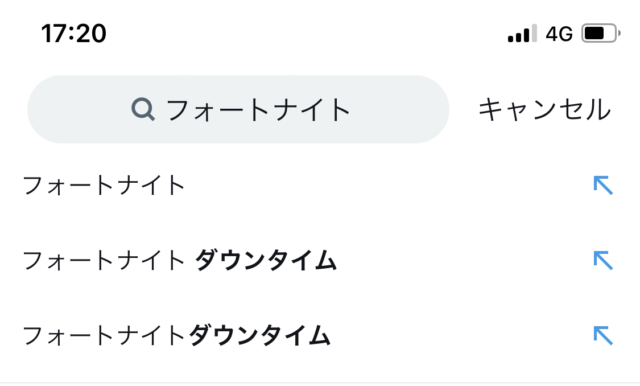Click the cellular signal bars icon
Screen dimensions: 640x386
tap(522, 33)
